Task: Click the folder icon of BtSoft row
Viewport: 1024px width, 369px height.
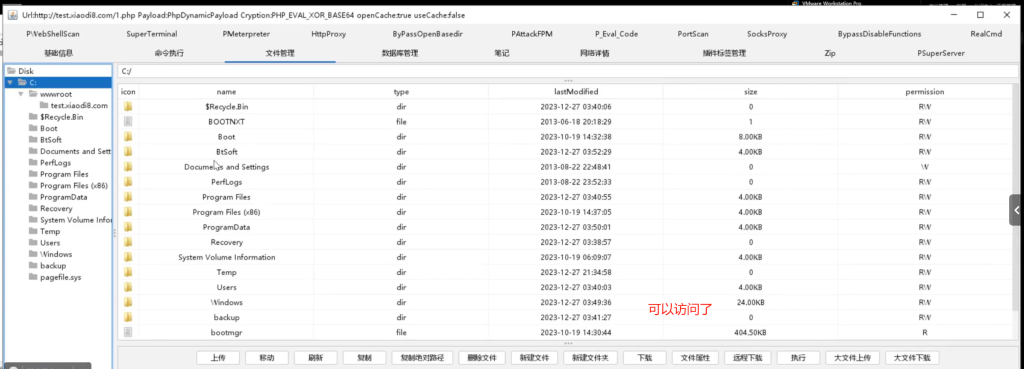Action: [128, 152]
